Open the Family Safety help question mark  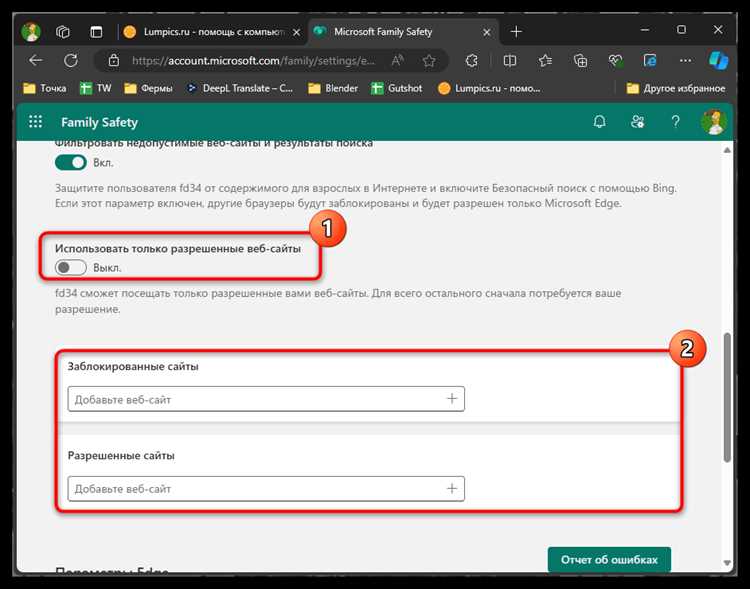(x=675, y=122)
